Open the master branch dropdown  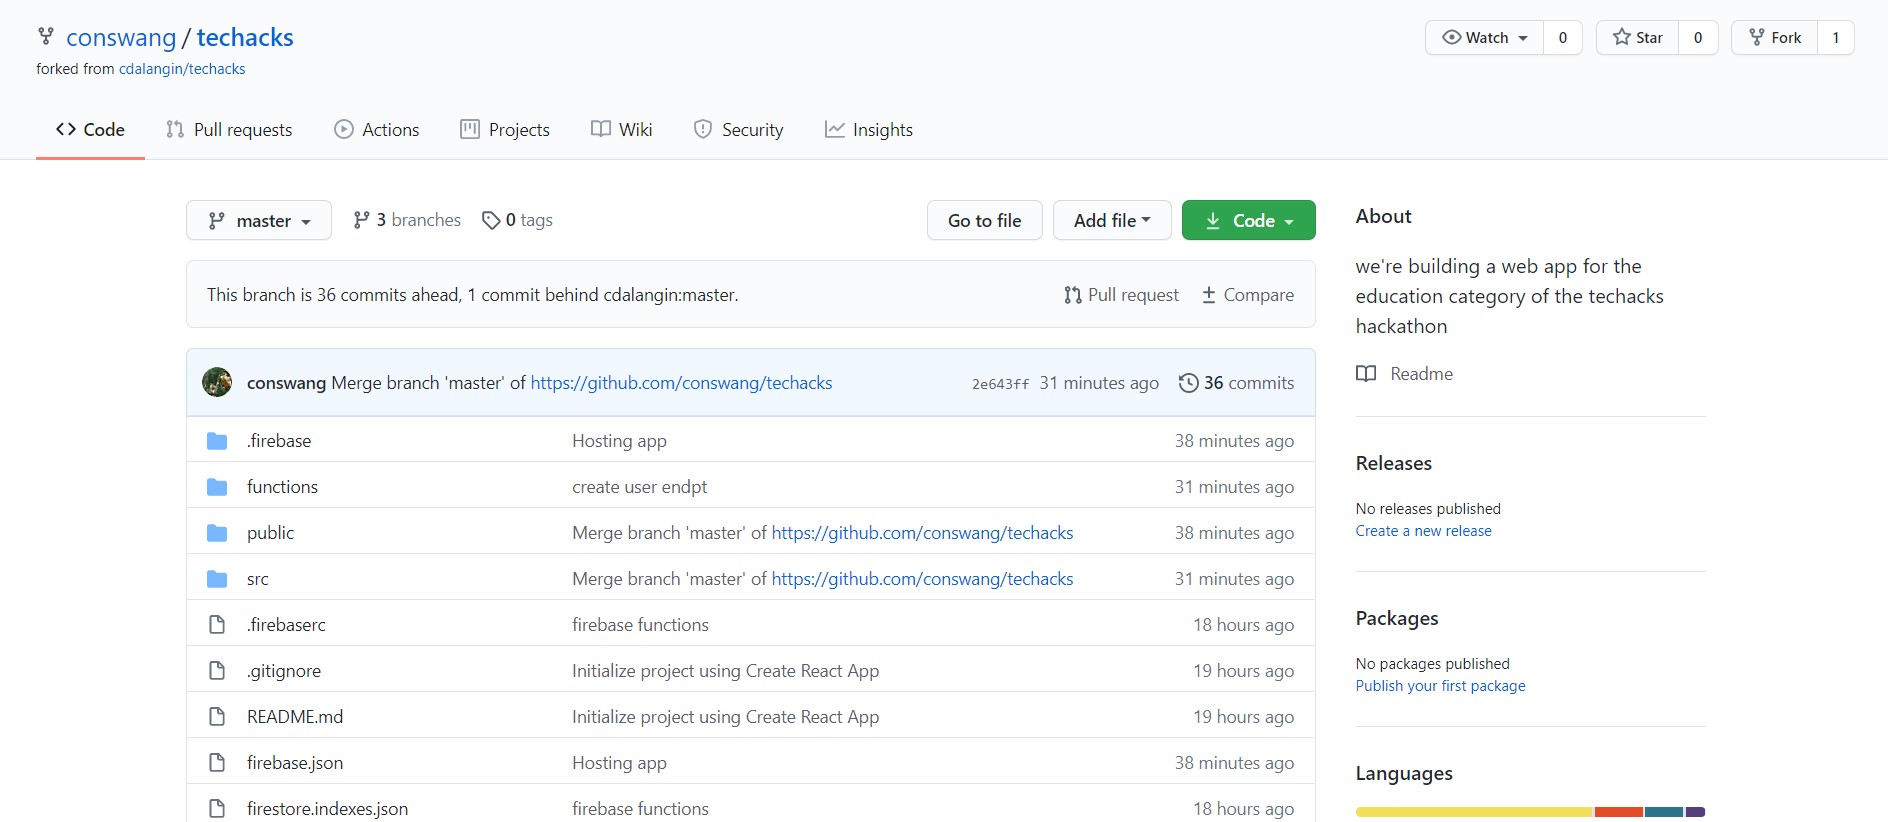(259, 220)
